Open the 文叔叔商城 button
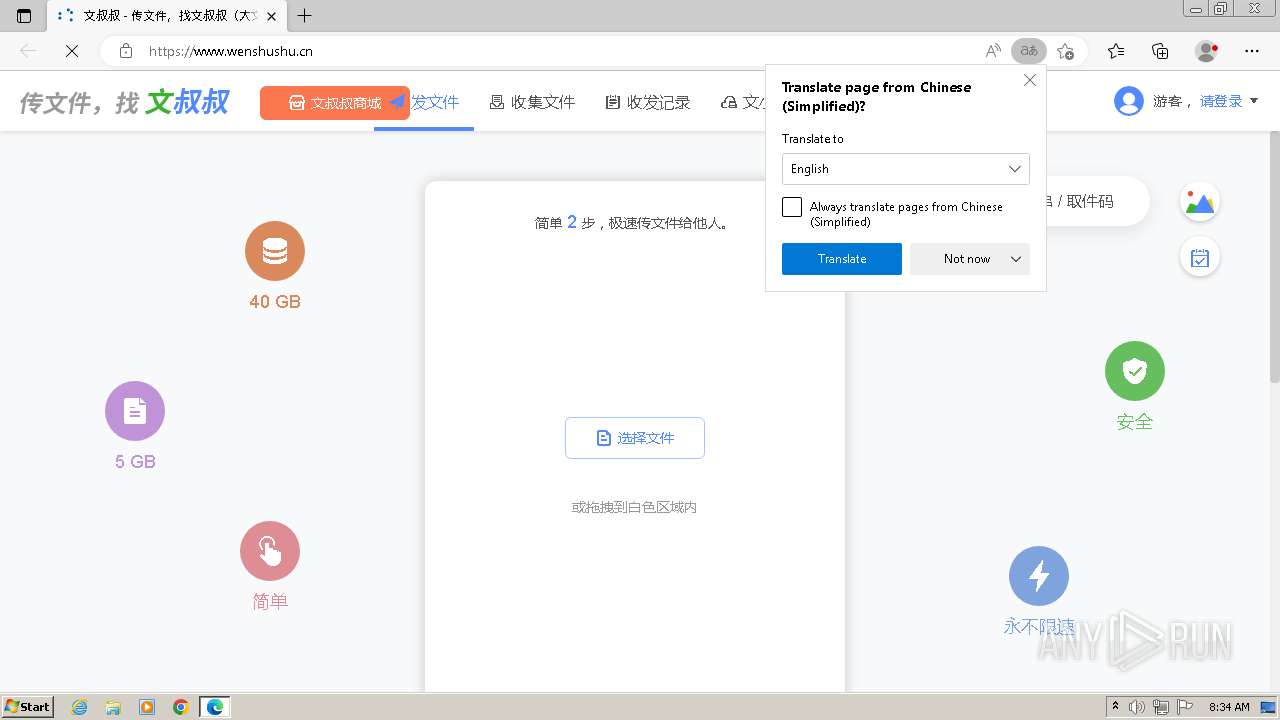Viewport: 1280px width, 720px height. tap(335, 103)
